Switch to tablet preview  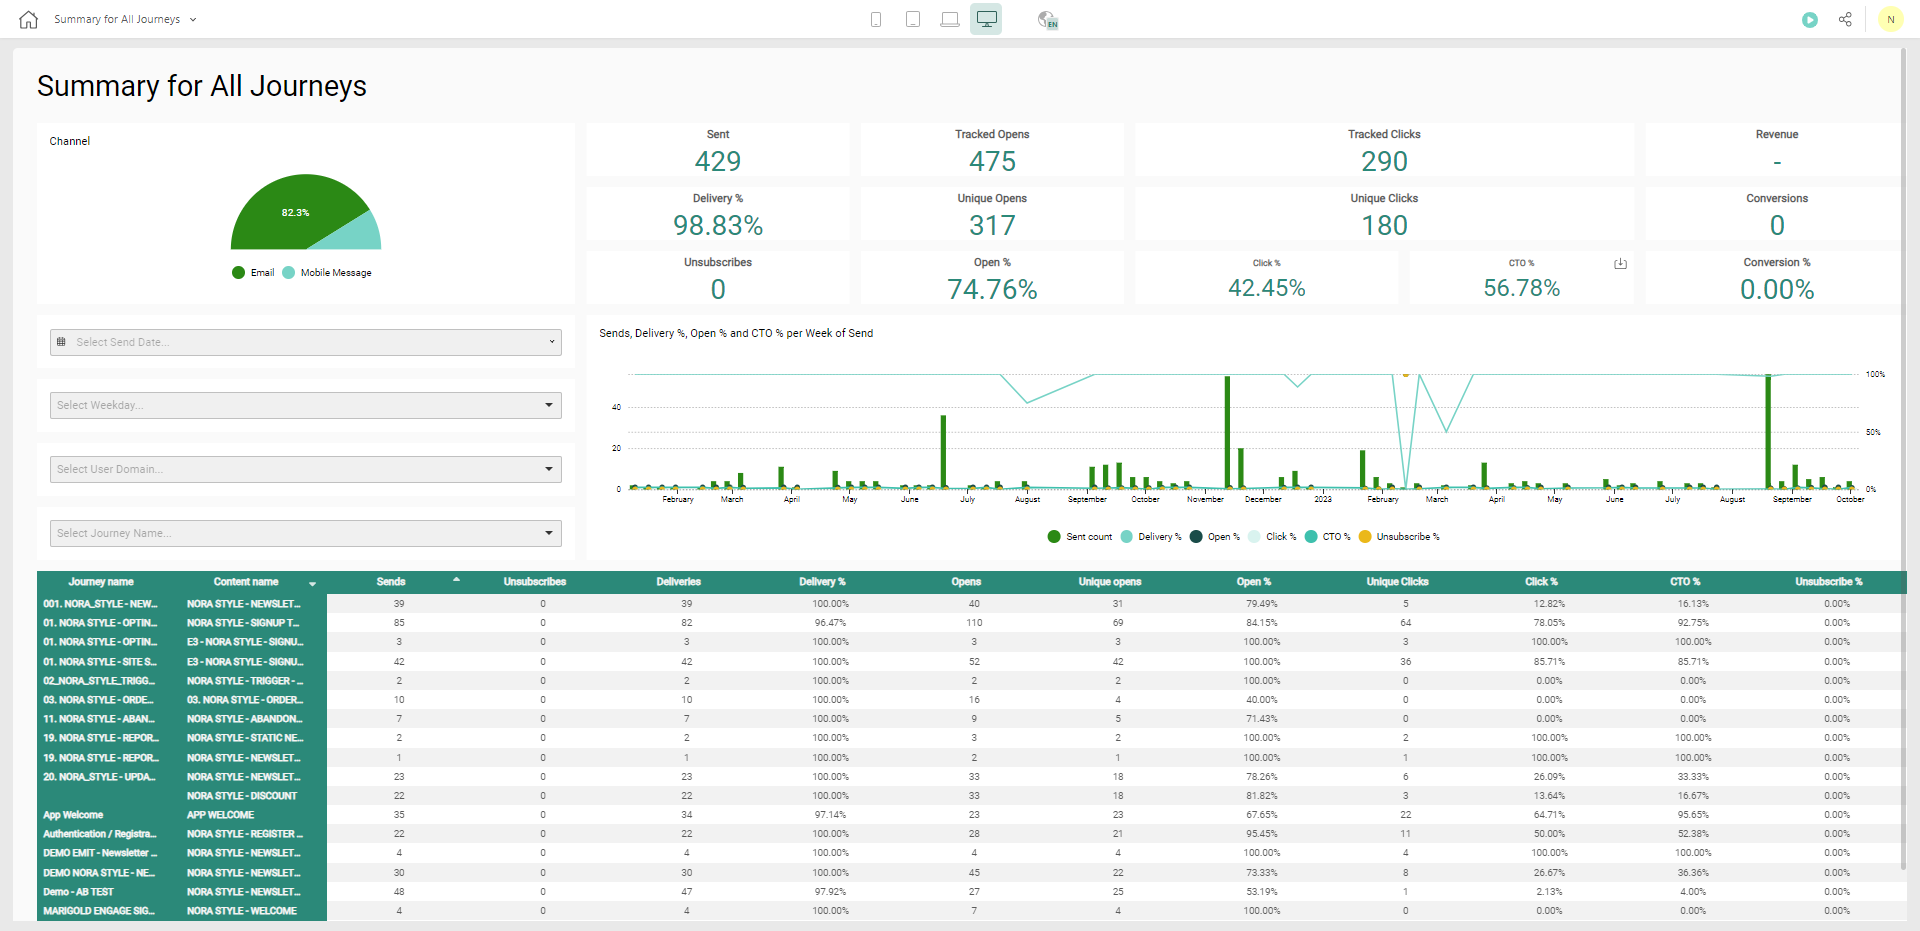pyautogui.click(x=913, y=20)
